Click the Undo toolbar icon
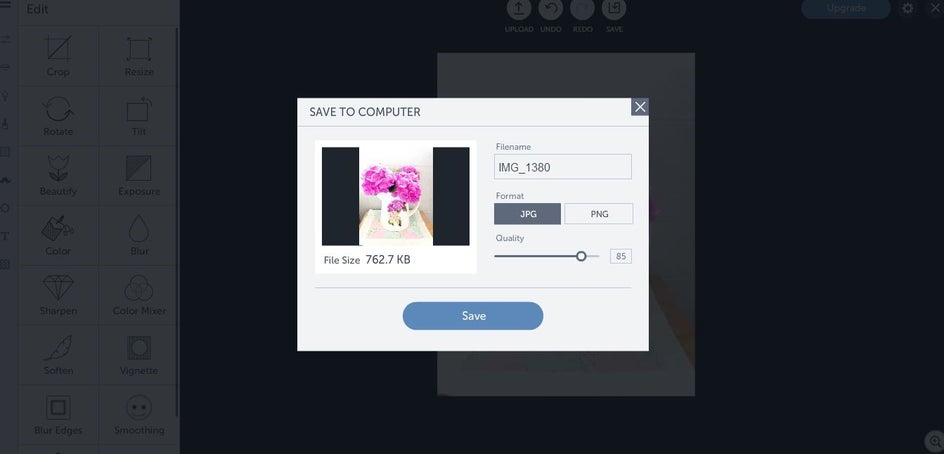The image size is (944, 454). (x=551, y=8)
